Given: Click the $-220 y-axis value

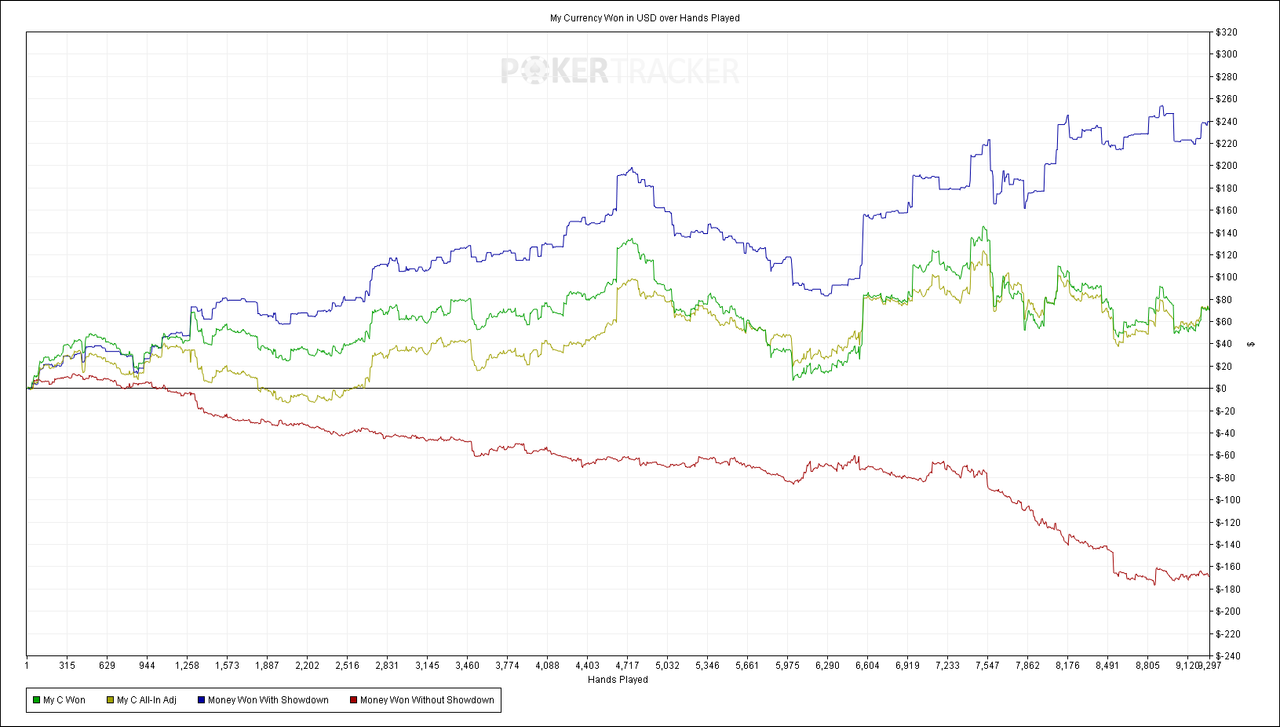Looking at the screenshot, I should pyautogui.click(x=1227, y=633).
